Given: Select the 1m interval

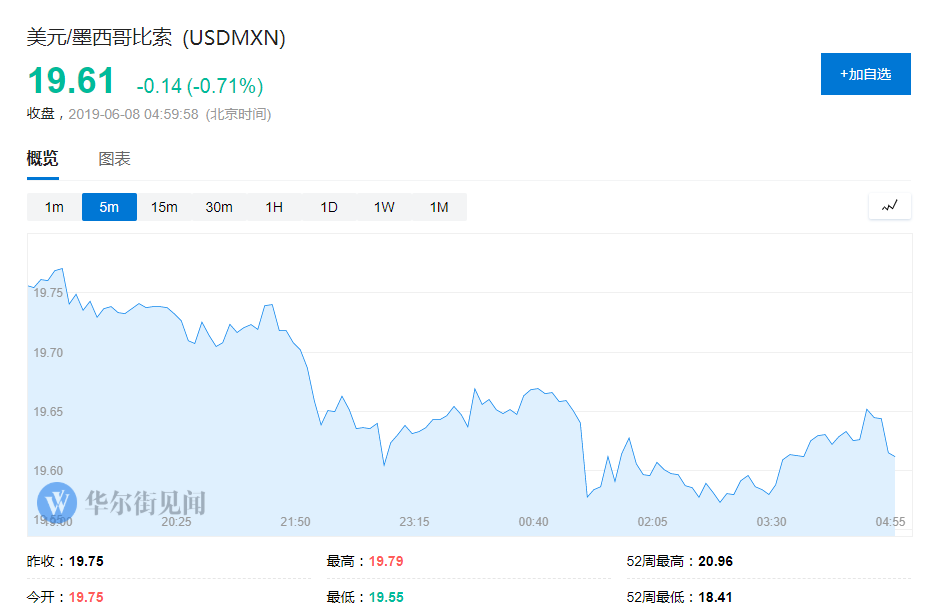Looking at the screenshot, I should click(x=54, y=207).
